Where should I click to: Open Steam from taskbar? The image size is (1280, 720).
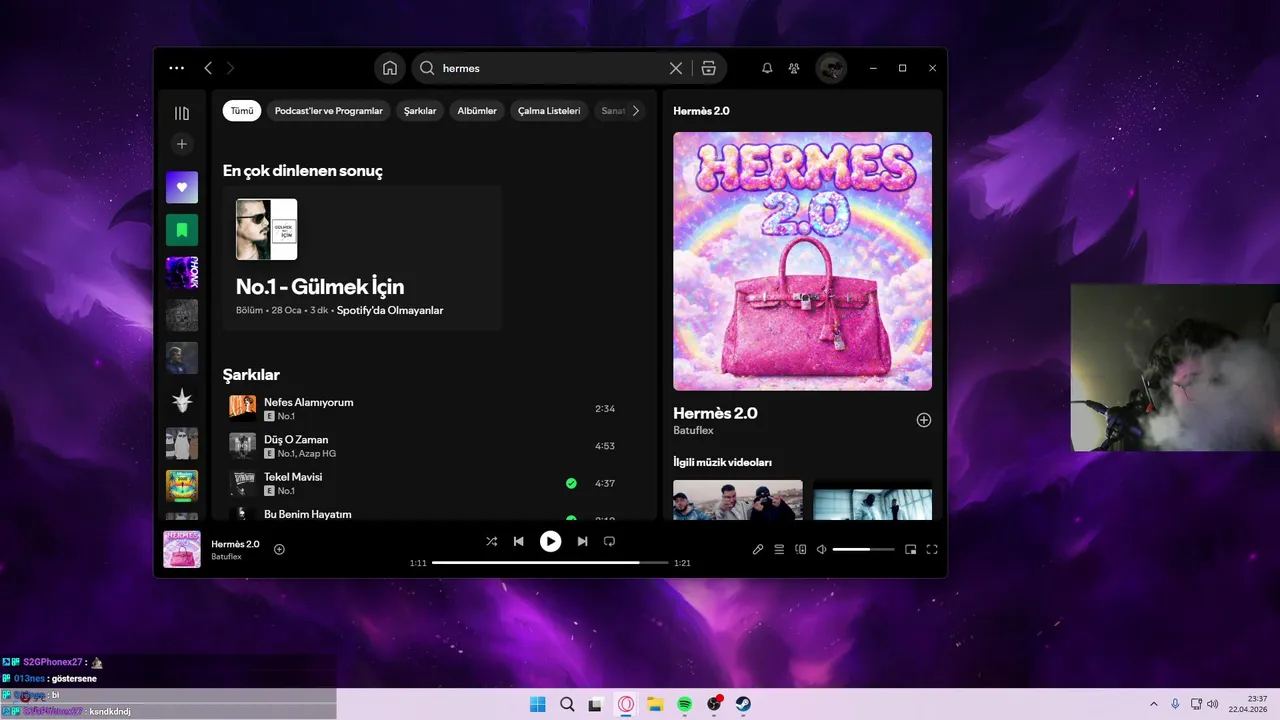click(x=744, y=704)
